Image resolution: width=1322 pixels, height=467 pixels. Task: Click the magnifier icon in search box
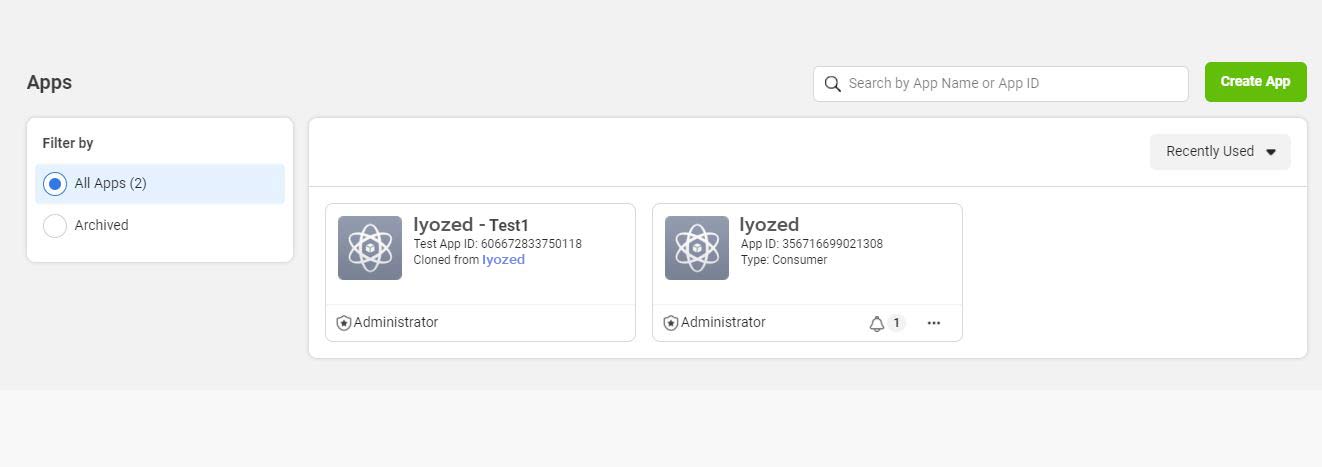(832, 84)
